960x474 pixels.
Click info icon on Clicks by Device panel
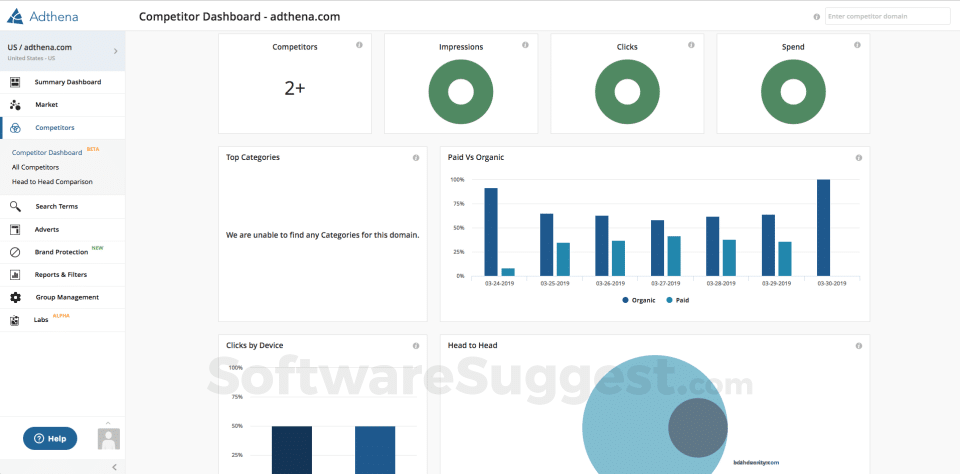click(x=416, y=346)
